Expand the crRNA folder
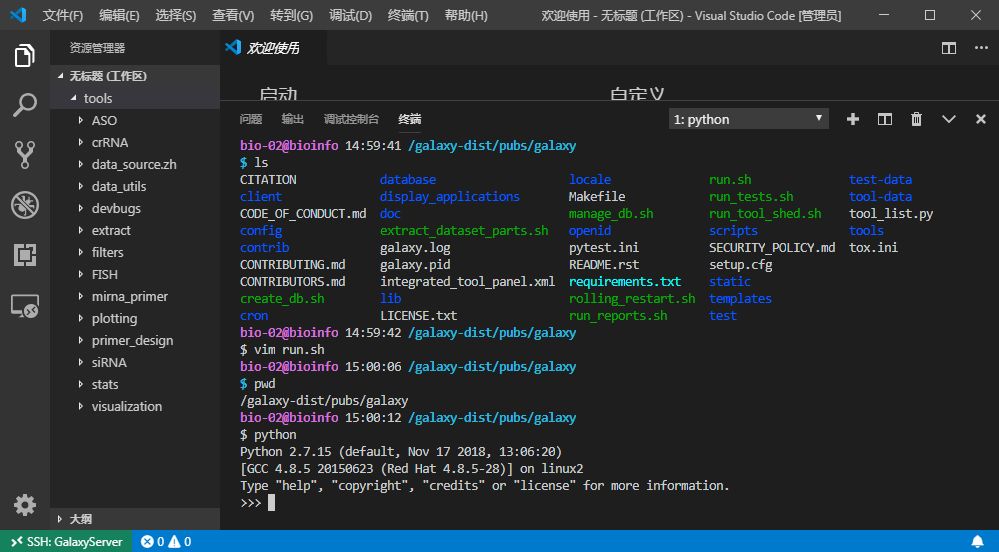Screen dimensions: 999x552 point(135,142)
